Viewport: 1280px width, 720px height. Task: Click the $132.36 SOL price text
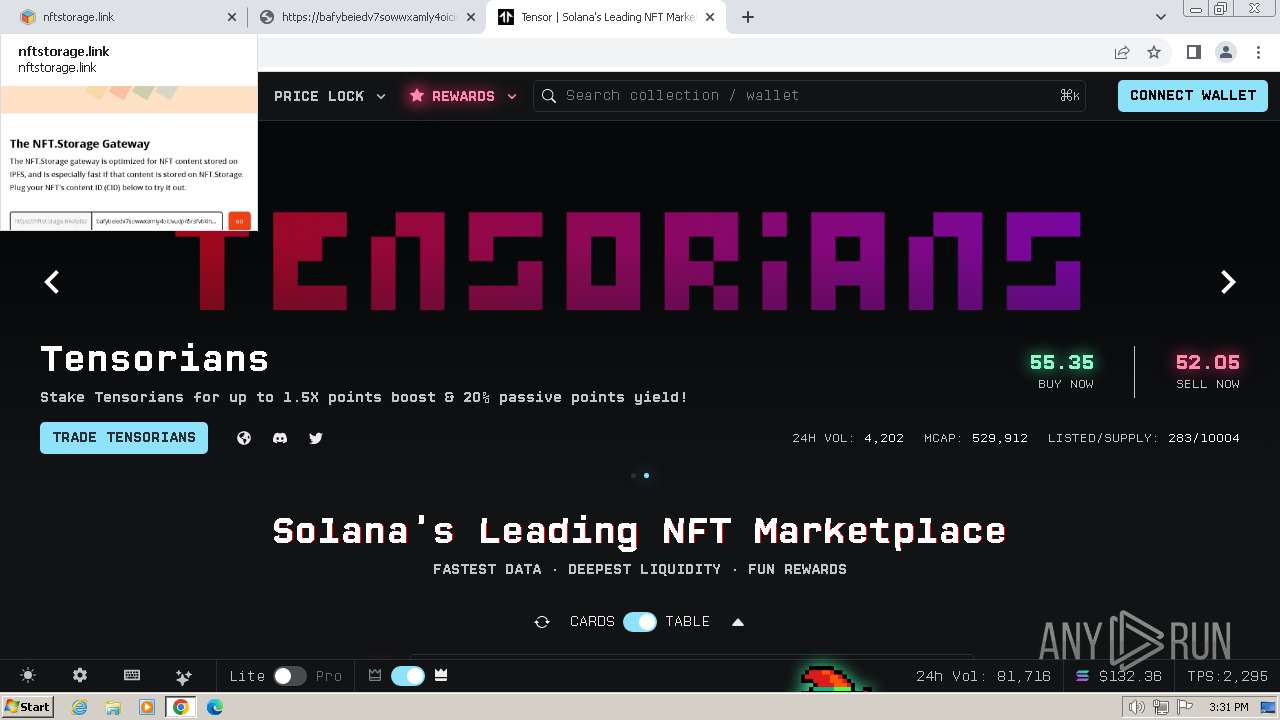pyautogui.click(x=1130, y=676)
